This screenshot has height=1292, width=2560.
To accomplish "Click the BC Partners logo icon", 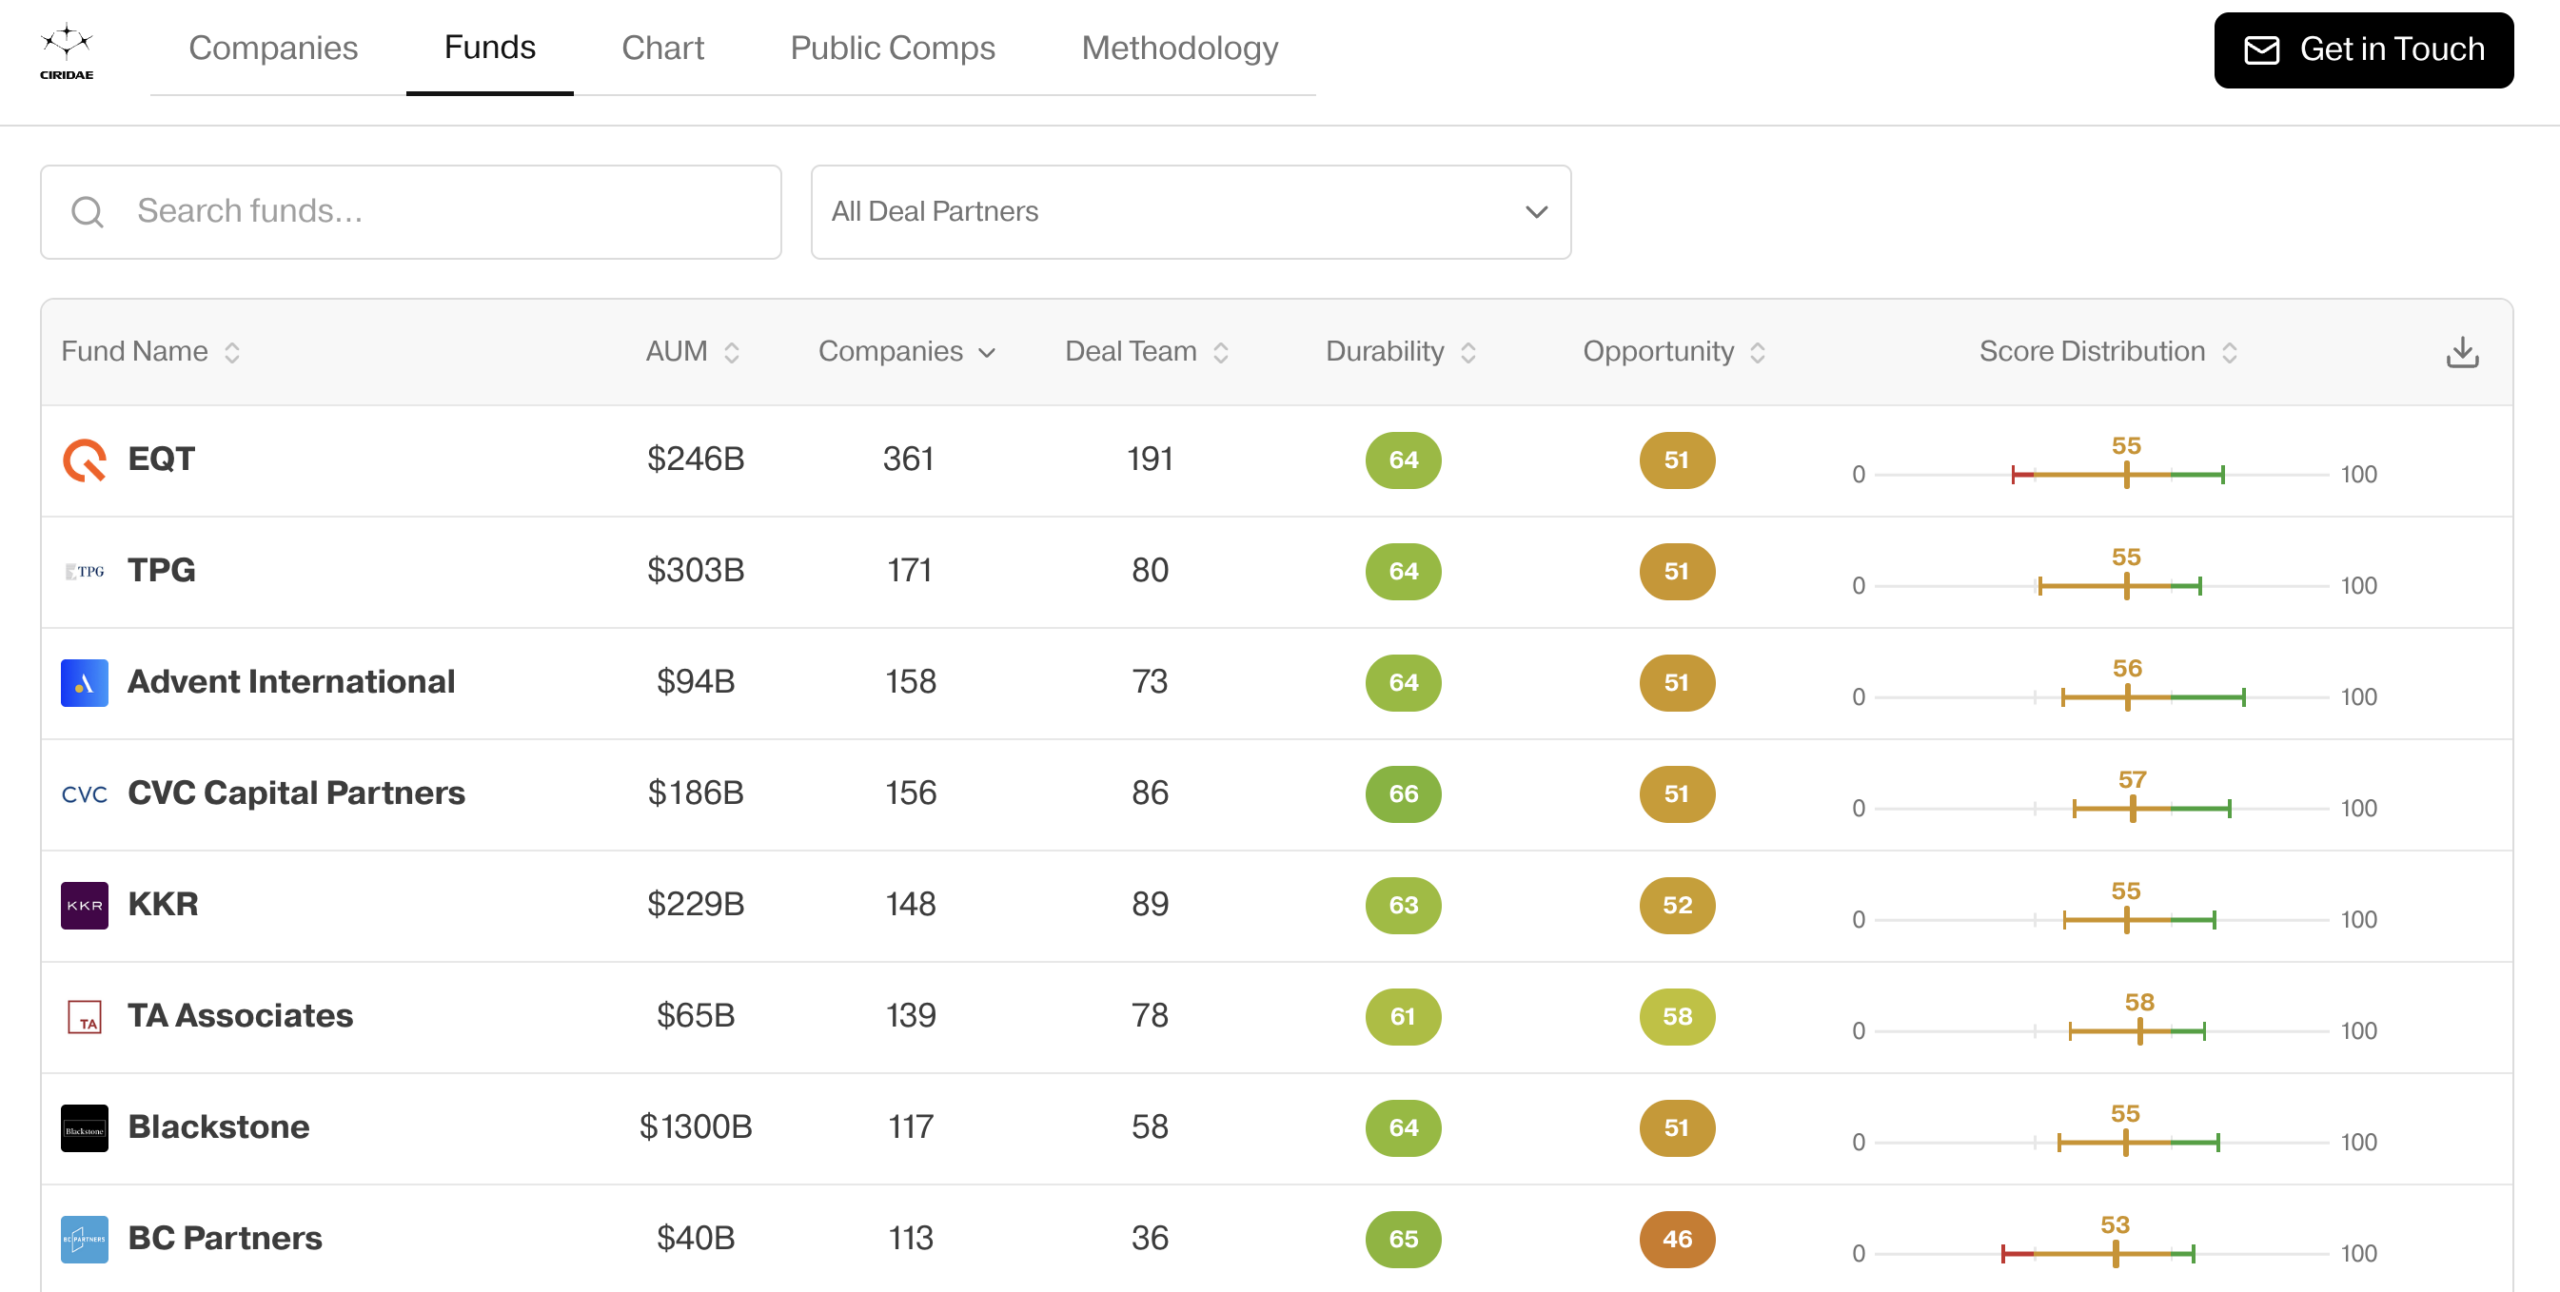I will pyautogui.click(x=84, y=1239).
